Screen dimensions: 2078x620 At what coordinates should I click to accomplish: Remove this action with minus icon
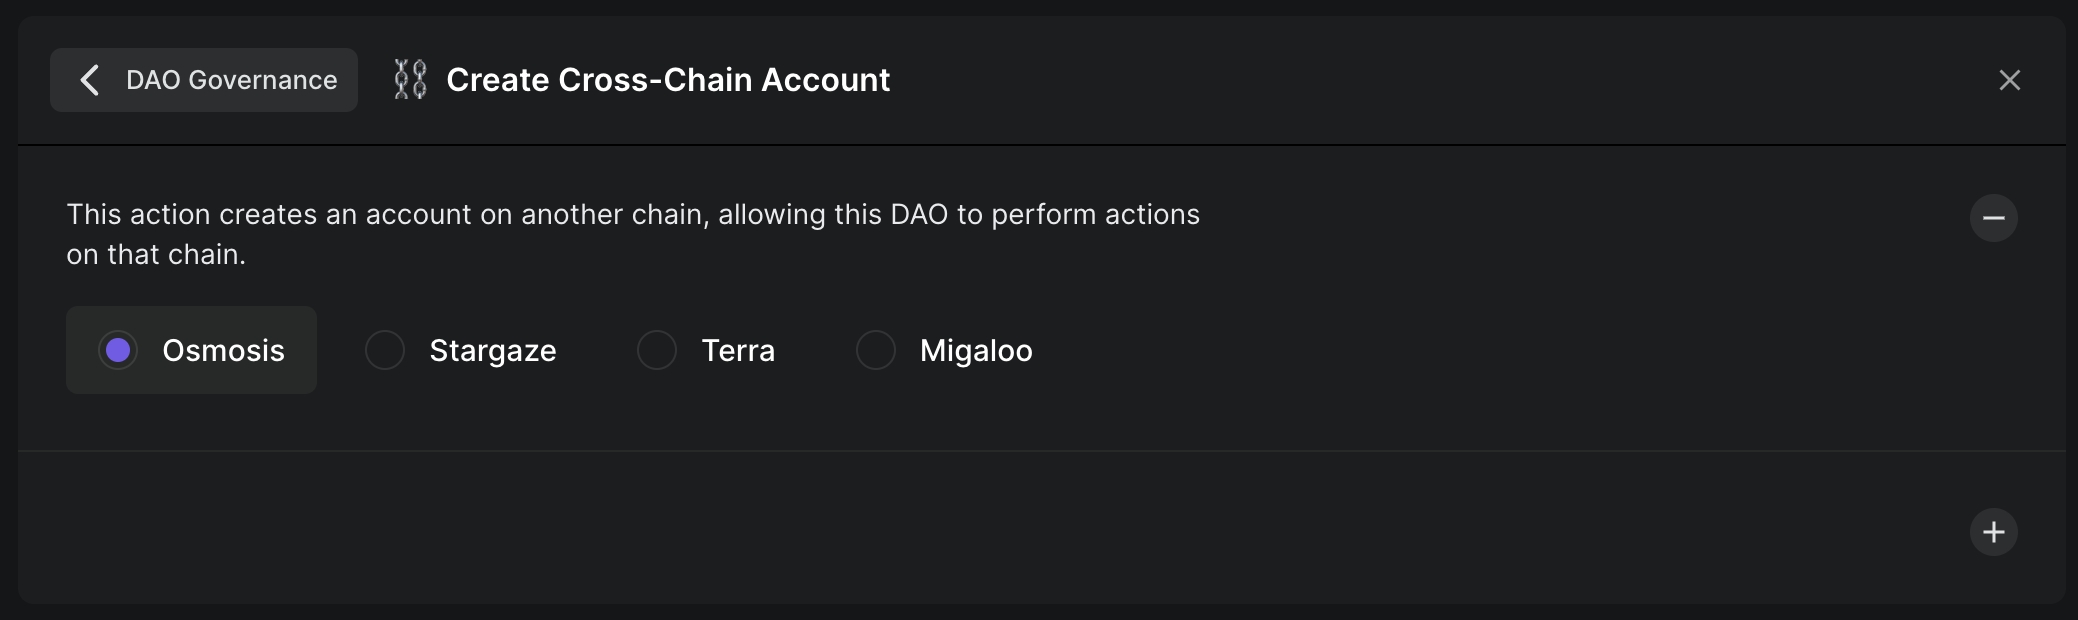pyautogui.click(x=1993, y=218)
